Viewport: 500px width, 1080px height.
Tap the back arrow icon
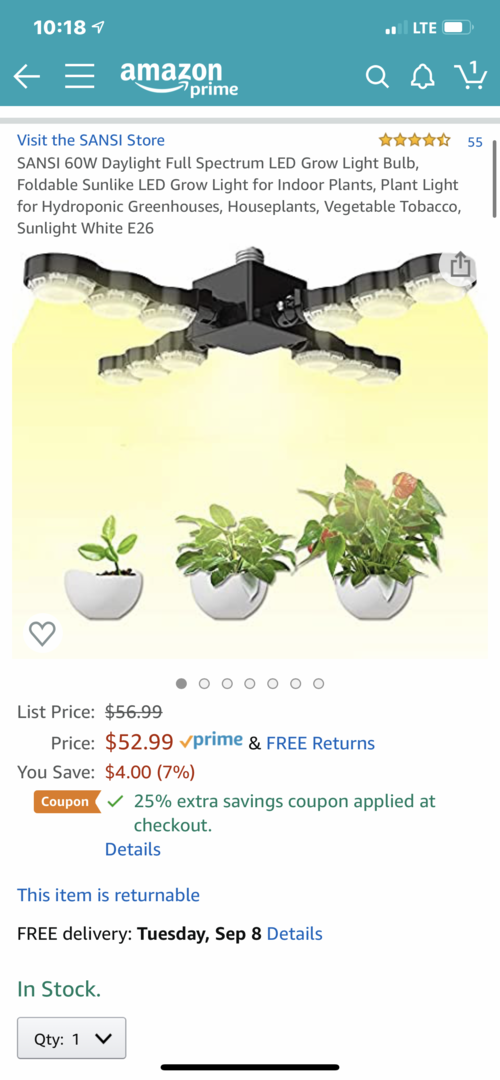click(x=26, y=76)
